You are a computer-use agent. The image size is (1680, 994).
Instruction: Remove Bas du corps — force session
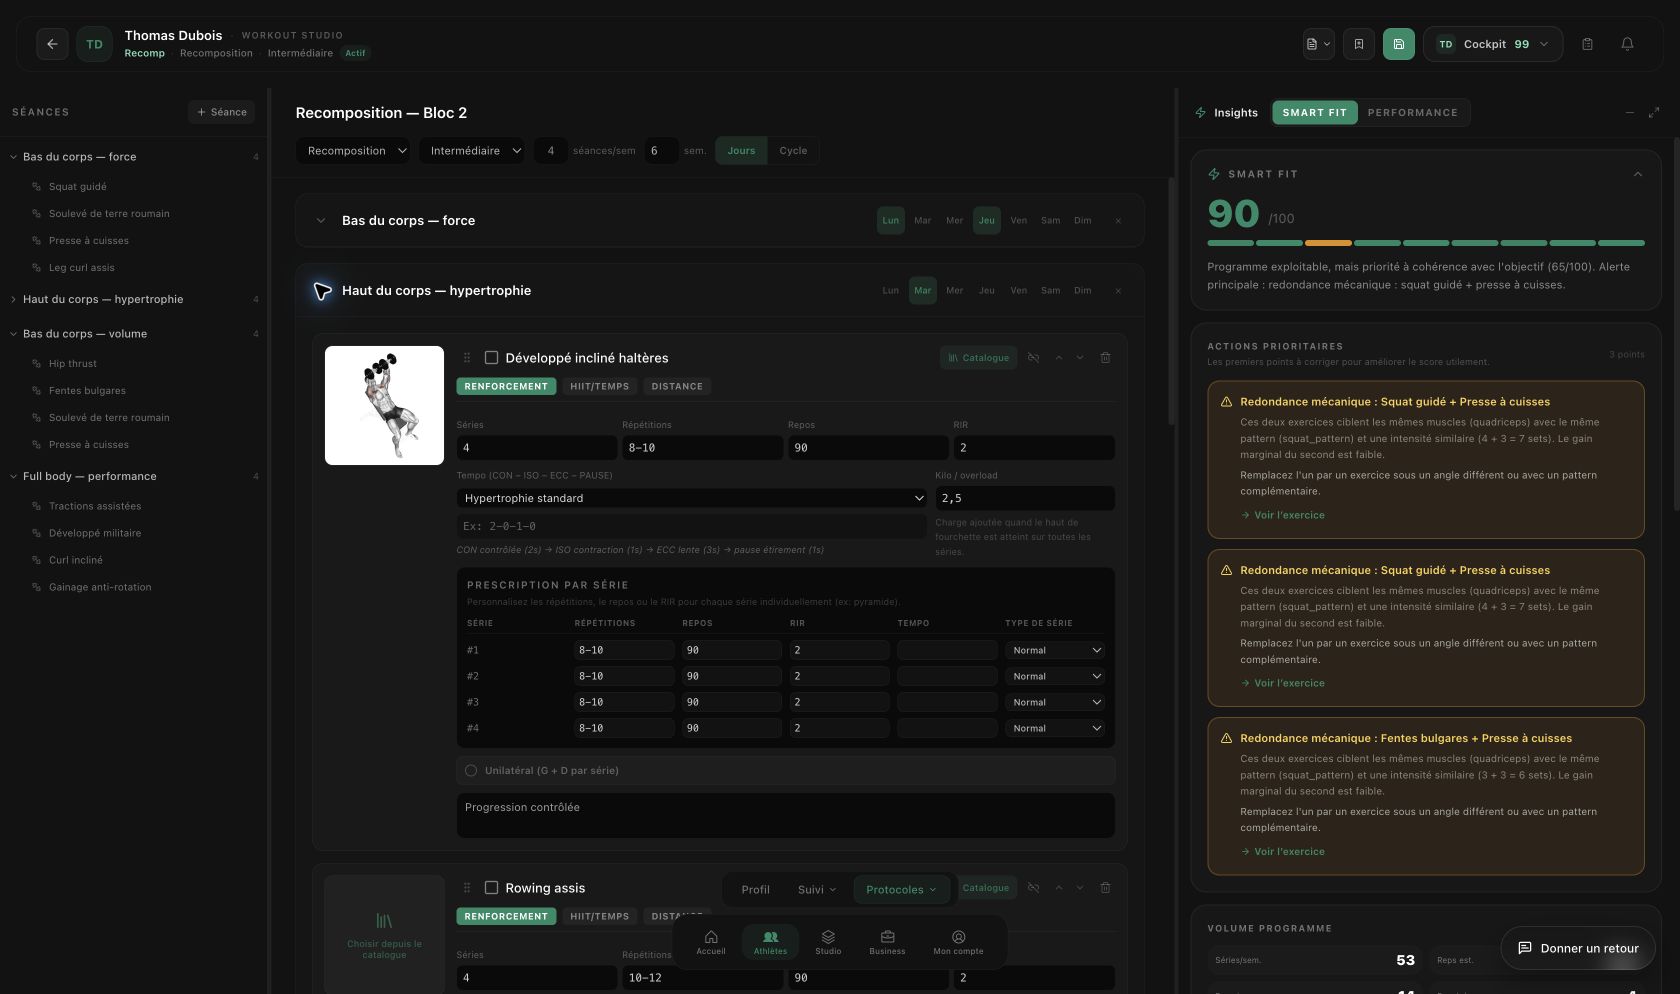coord(1118,221)
